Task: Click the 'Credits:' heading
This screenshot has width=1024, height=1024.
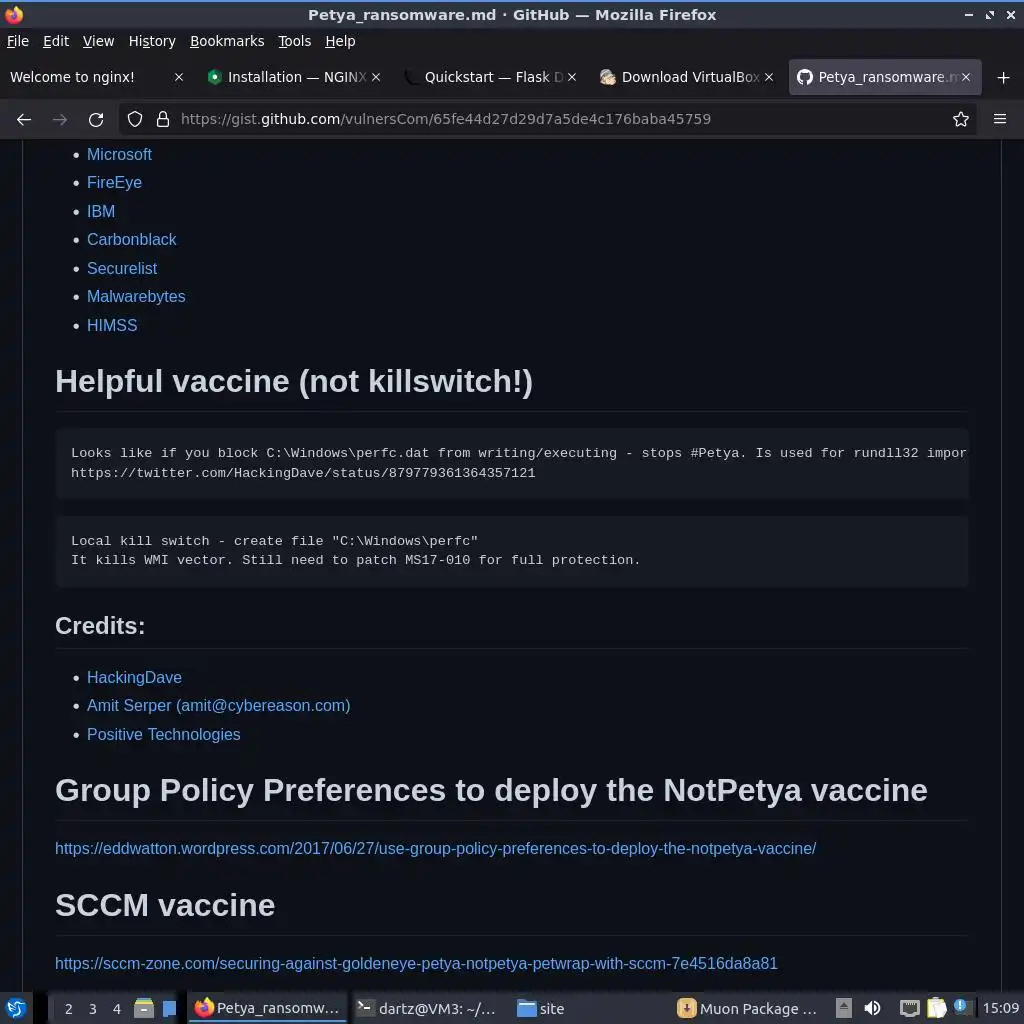Action: coord(100,626)
